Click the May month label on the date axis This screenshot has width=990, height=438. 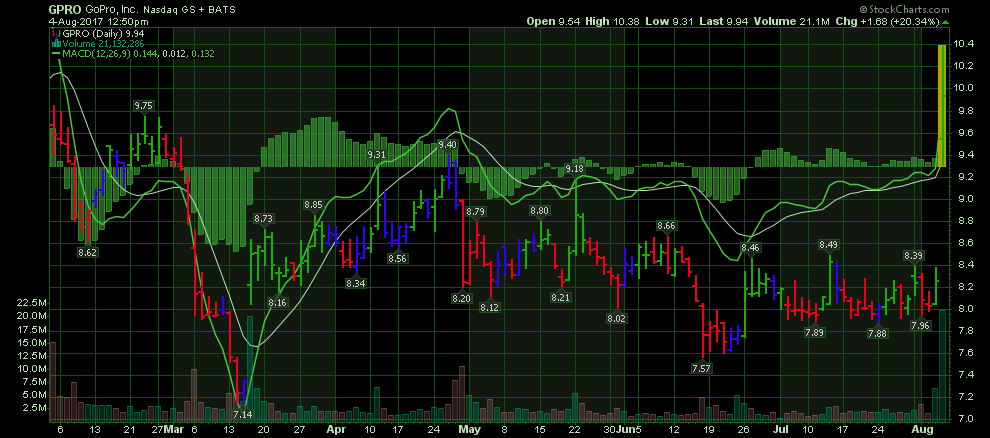click(469, 429)
